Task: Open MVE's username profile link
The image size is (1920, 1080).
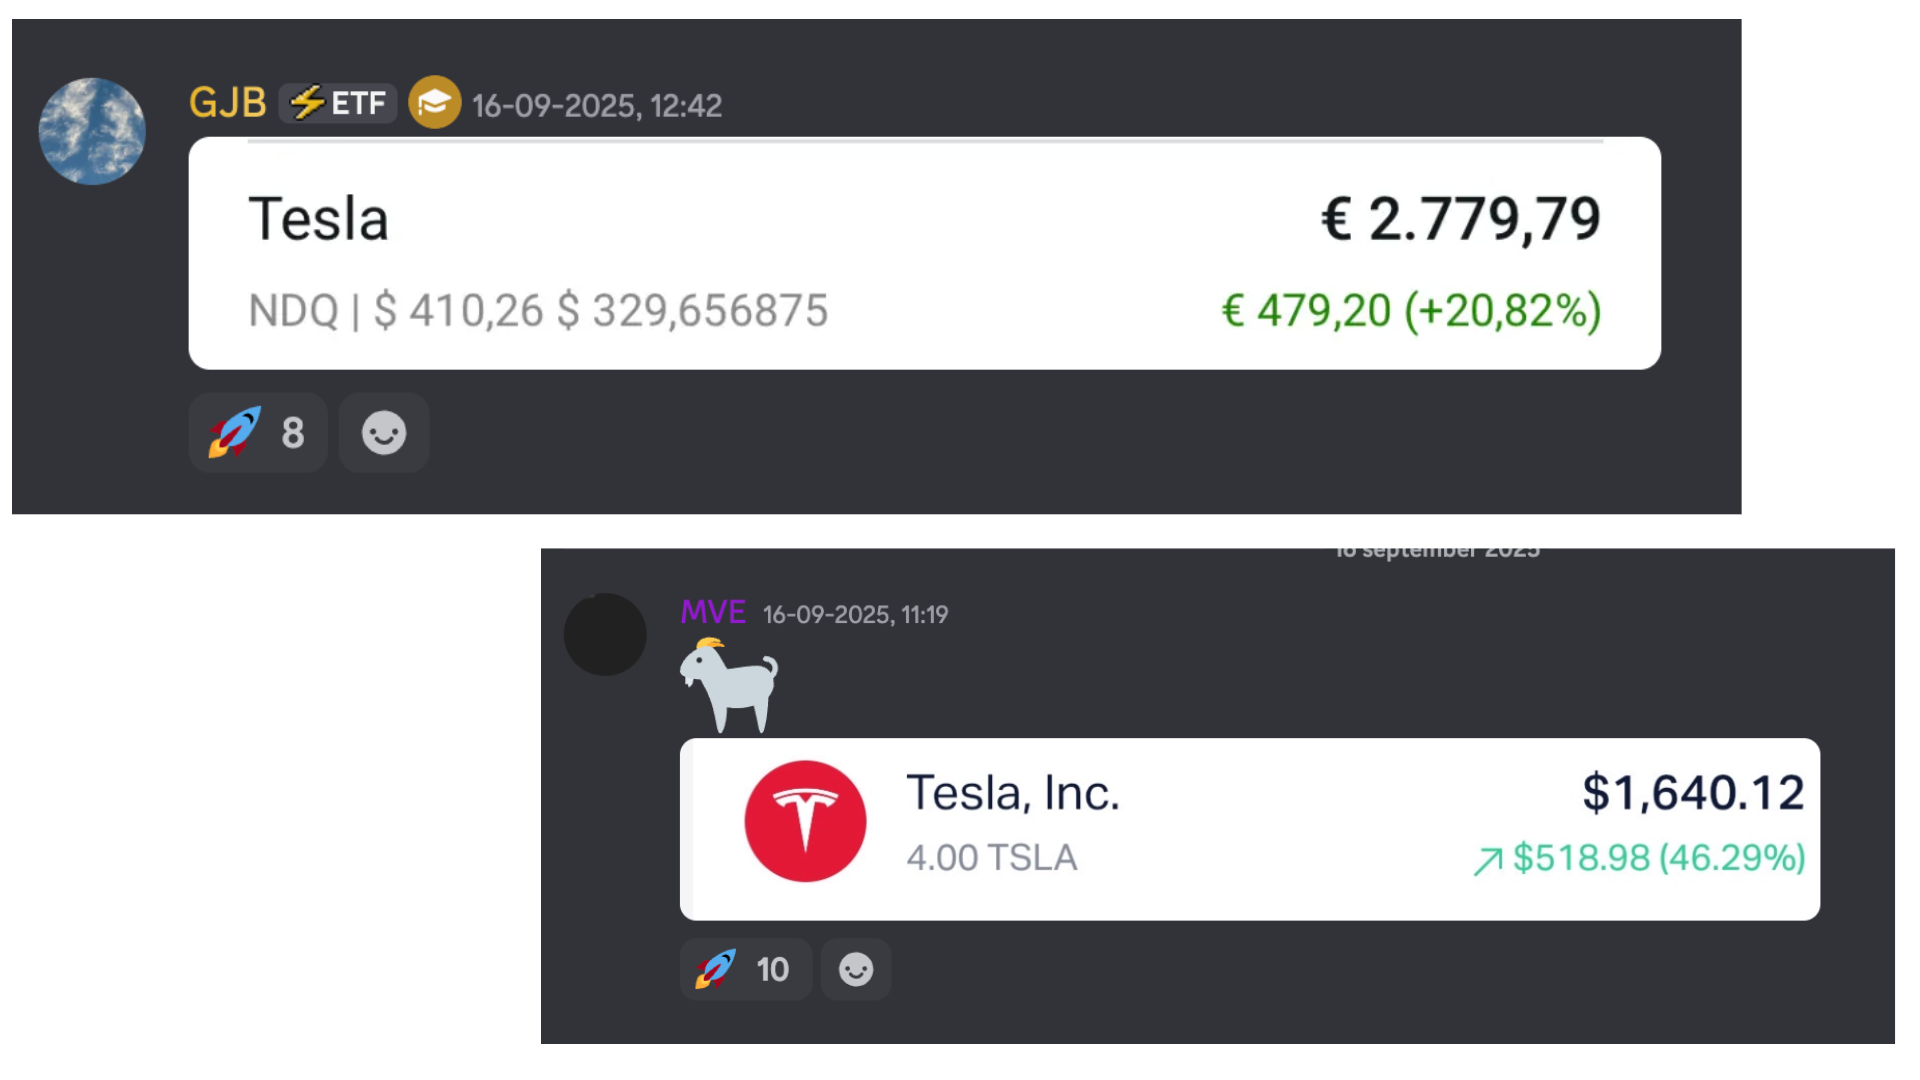Action: coord(712,612)
